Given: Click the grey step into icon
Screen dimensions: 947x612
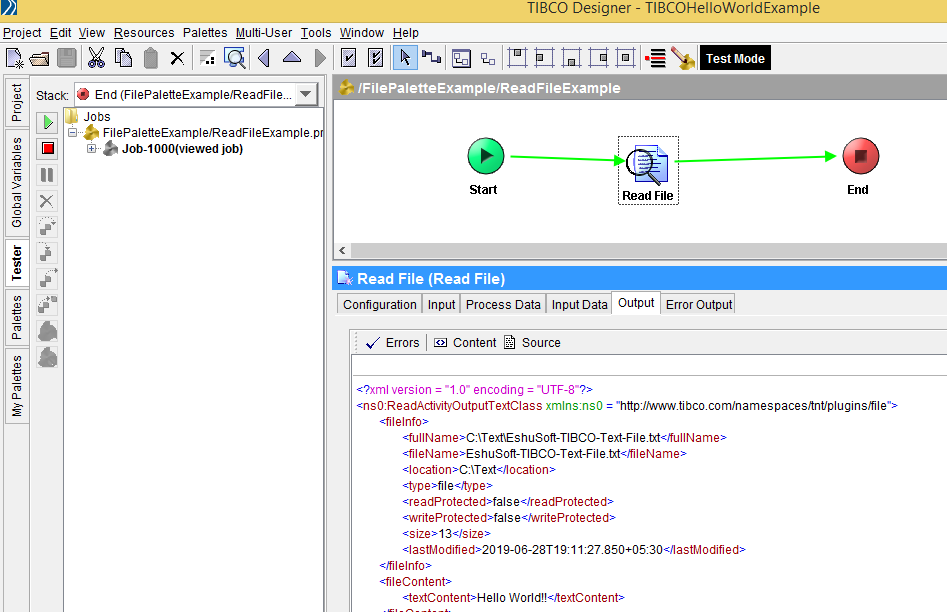Looking at the screenshot, I should coord(47,253).
